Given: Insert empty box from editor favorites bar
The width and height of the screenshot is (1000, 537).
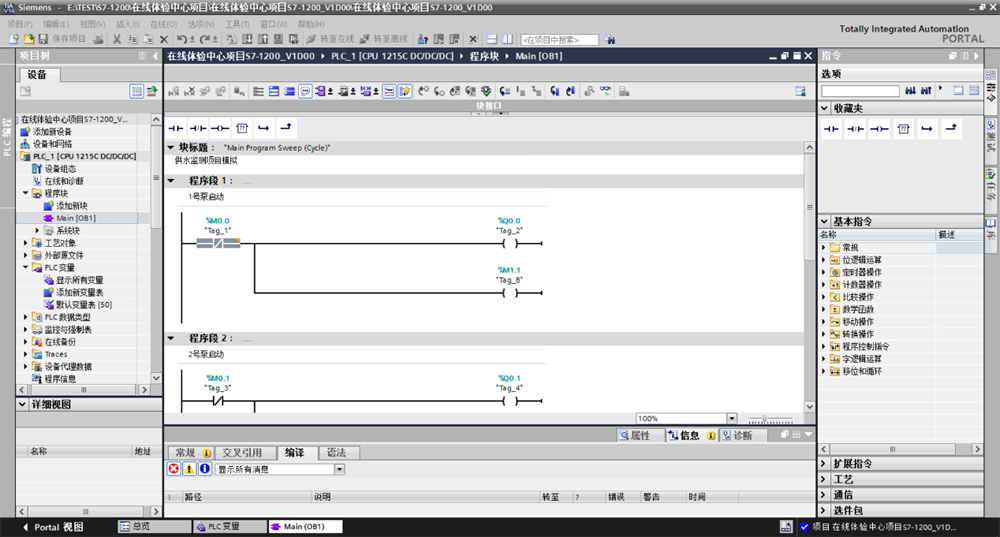Looking at the screenshot, I should [242, 128].
